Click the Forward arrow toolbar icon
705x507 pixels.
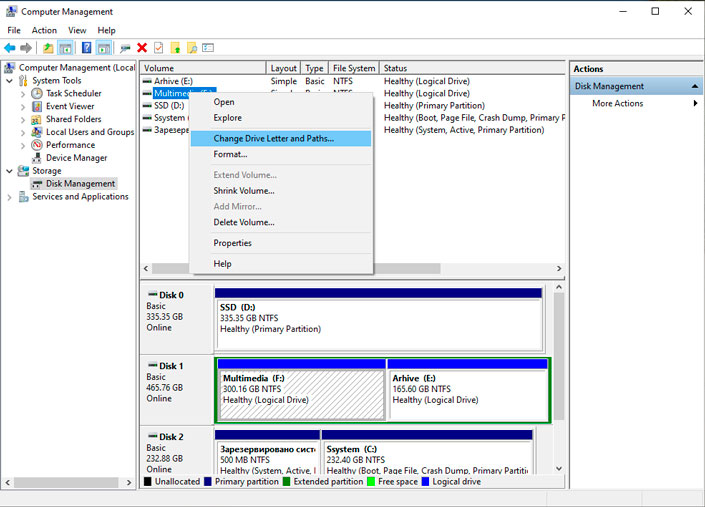[x=26, y=48]
